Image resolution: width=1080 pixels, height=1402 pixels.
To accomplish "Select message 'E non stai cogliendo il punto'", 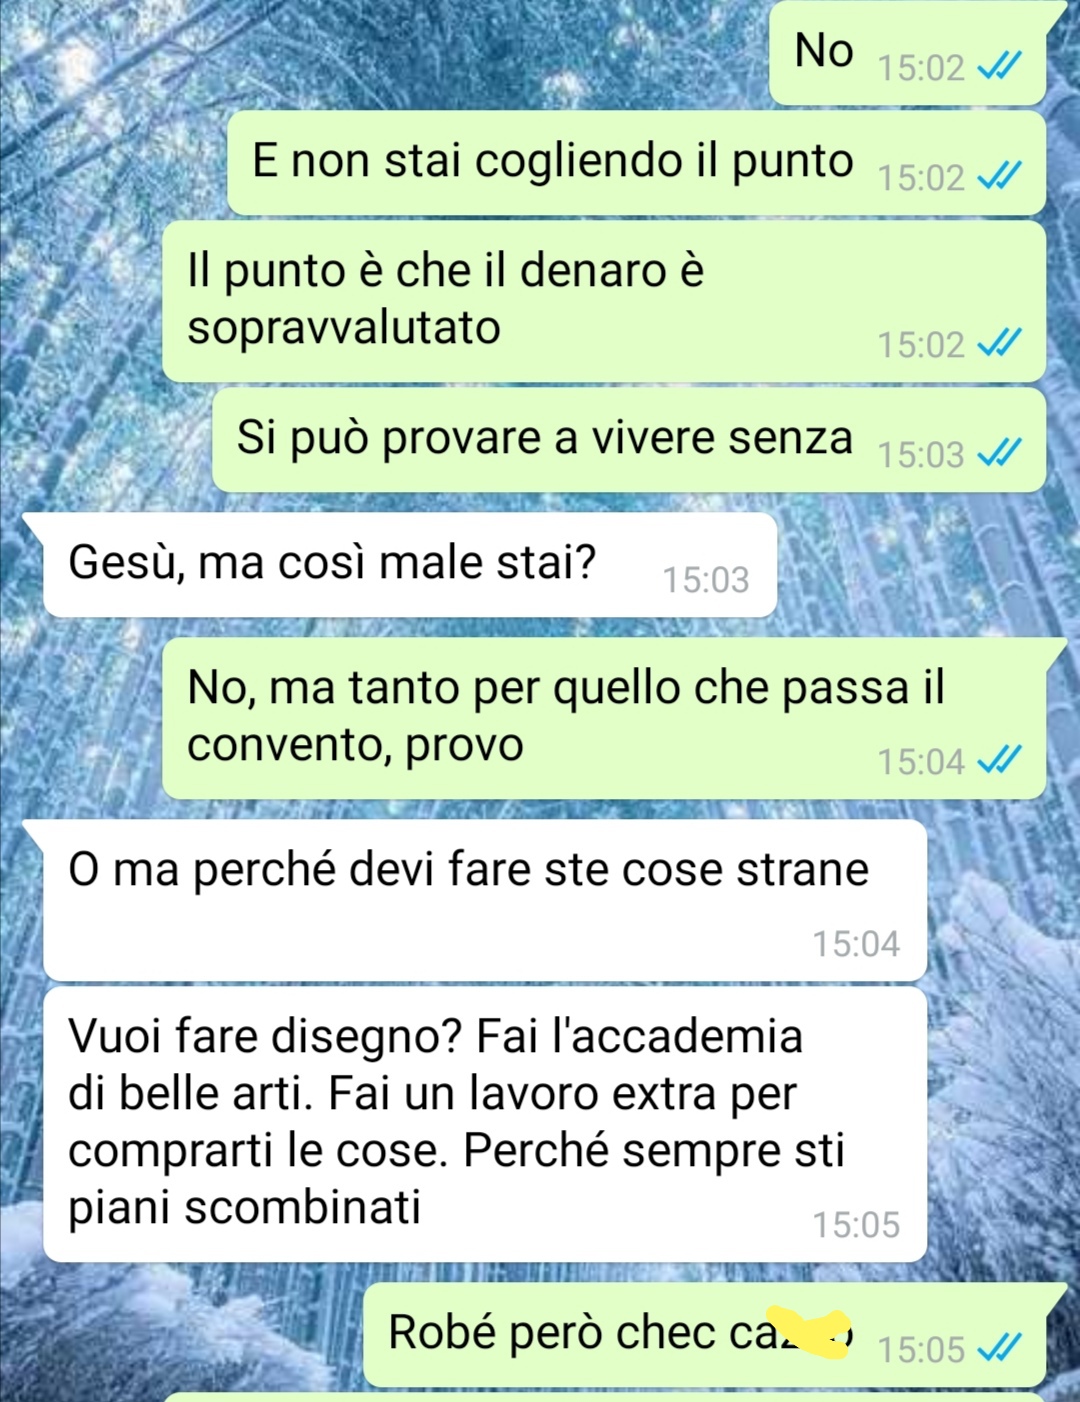I will click(636, 163).
